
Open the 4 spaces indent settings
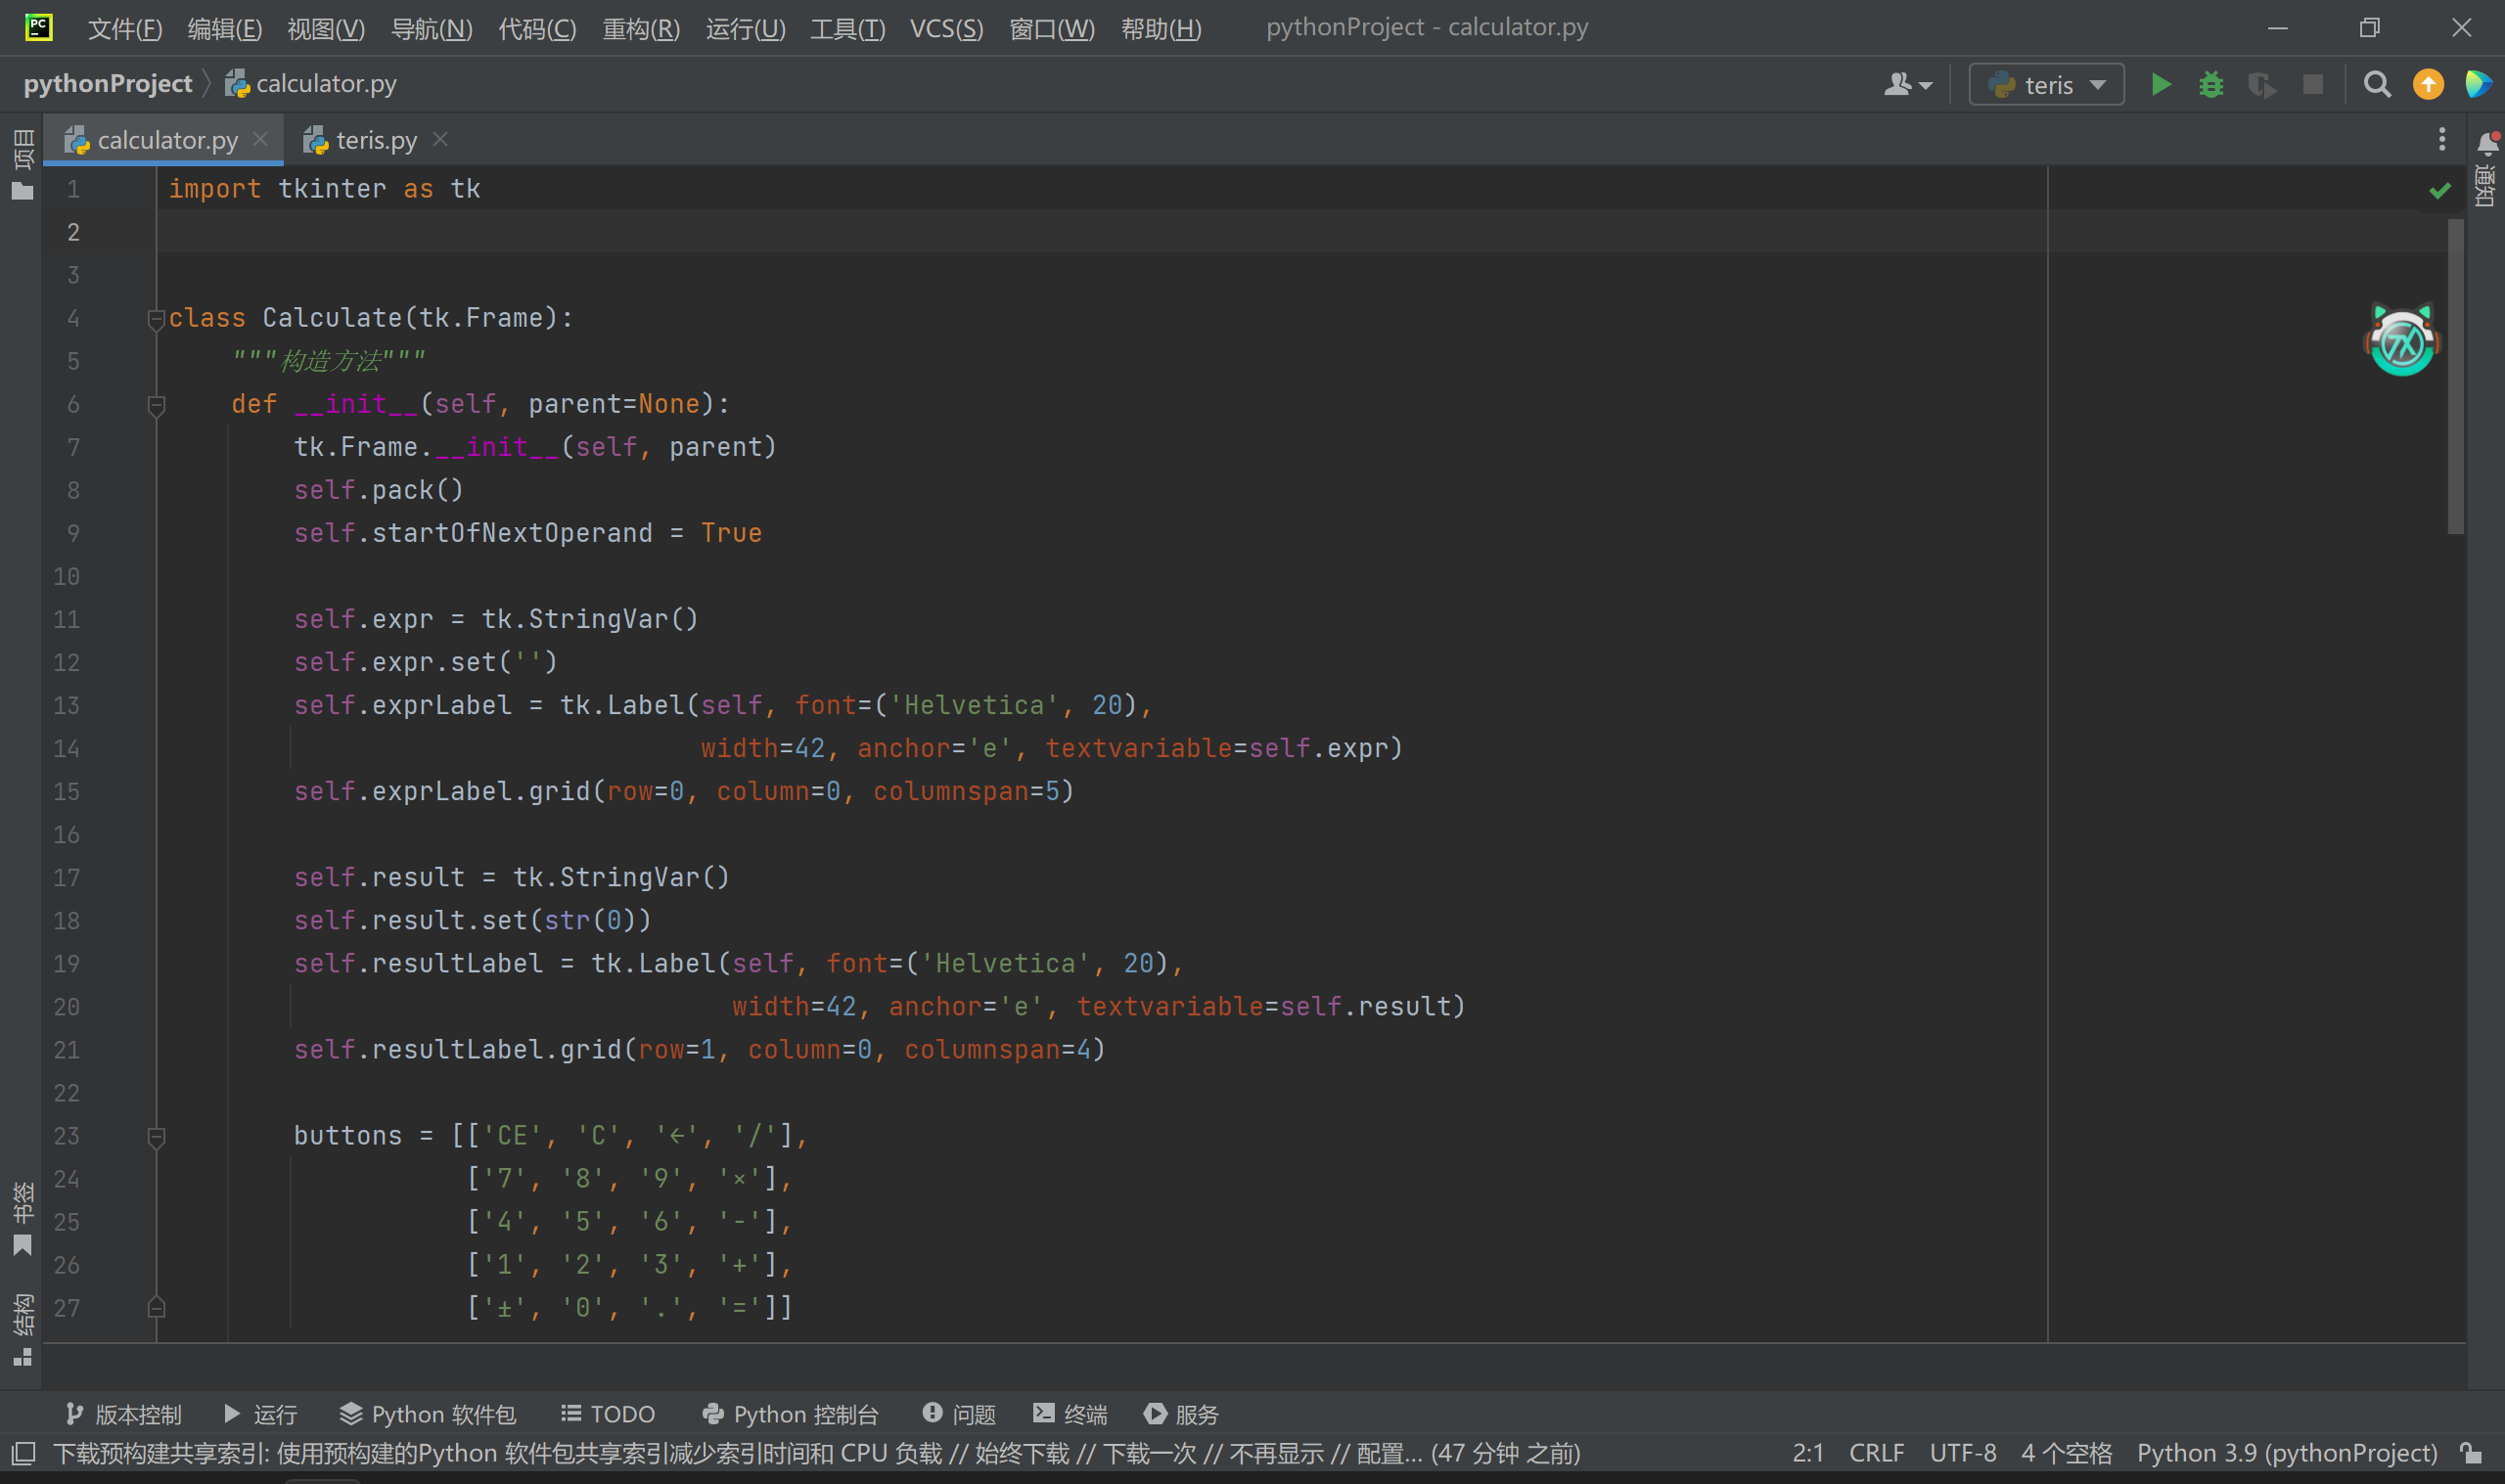pos(2065,1453)
